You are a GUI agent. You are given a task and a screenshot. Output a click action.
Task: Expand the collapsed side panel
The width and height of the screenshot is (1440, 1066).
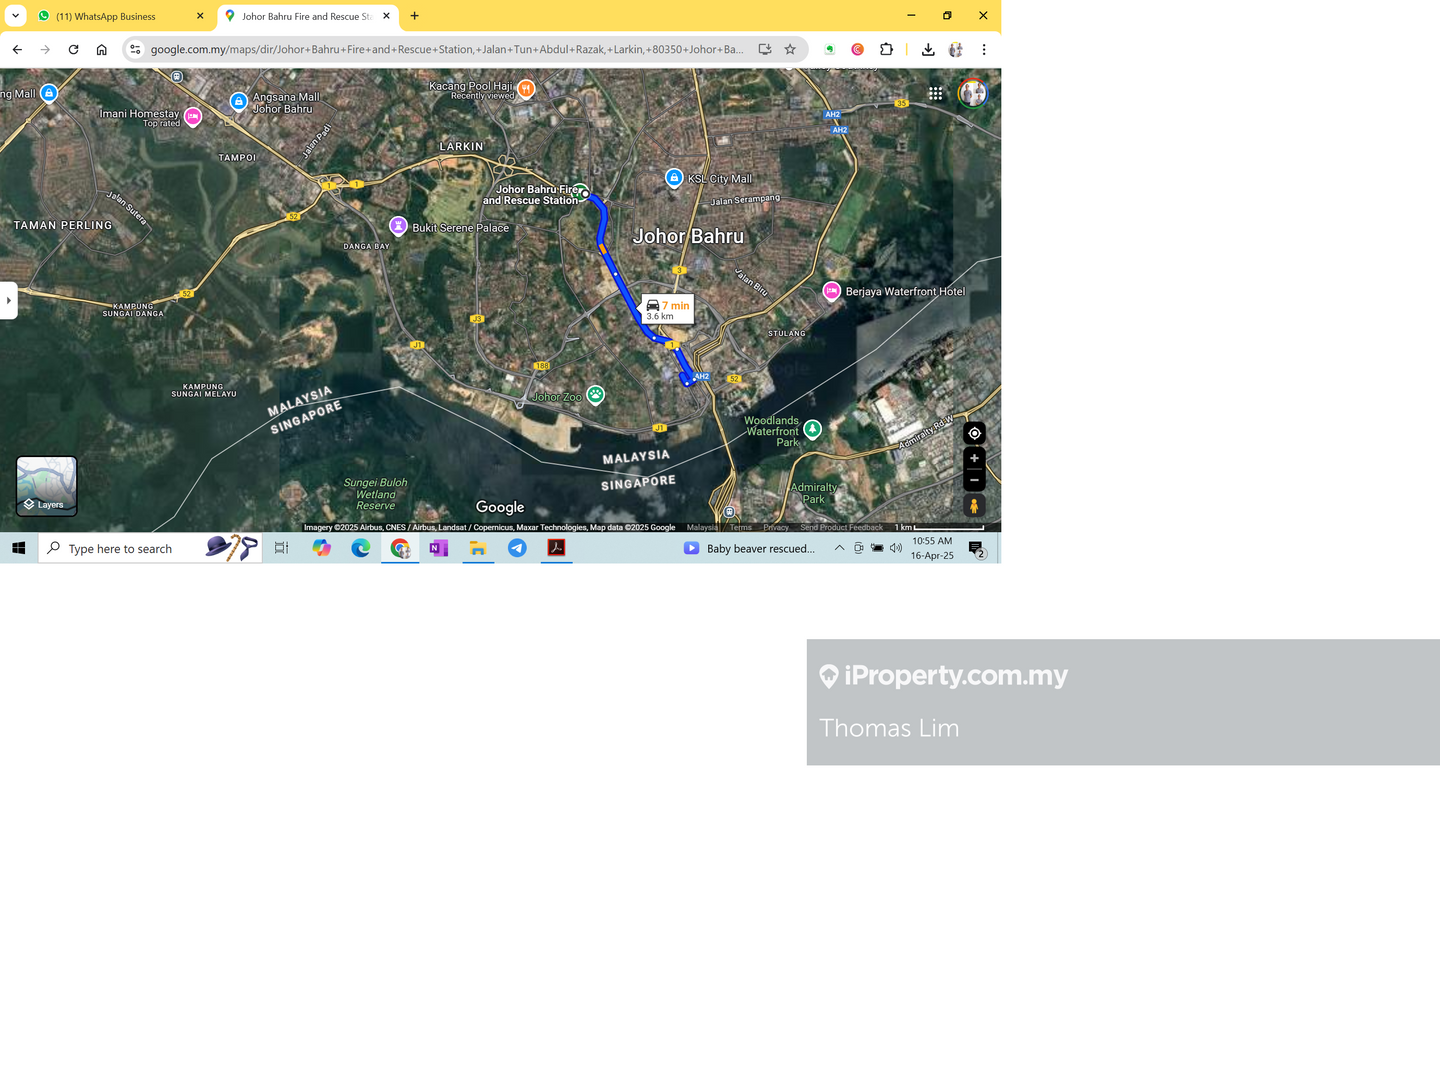pyautogui.click(x=8, y=300)
